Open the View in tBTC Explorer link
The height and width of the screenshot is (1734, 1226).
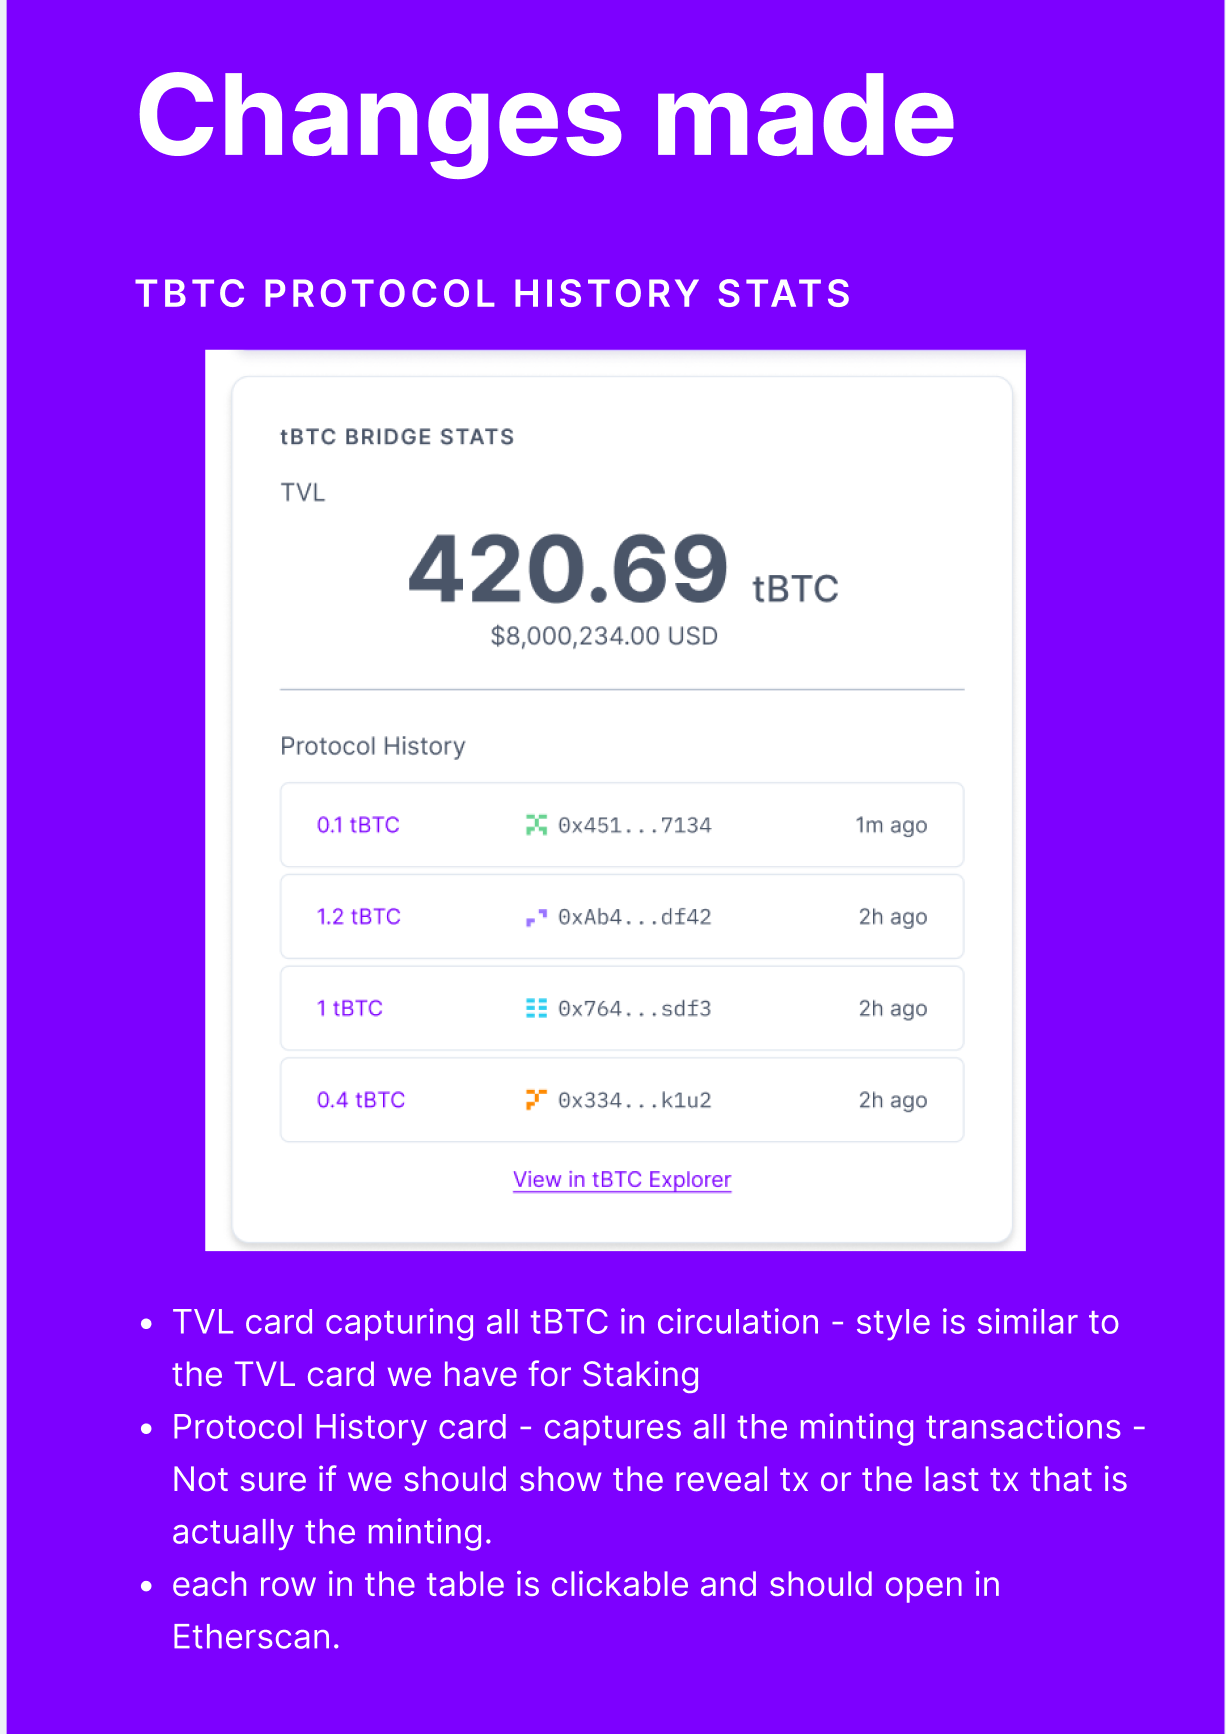click(621, 1179)
